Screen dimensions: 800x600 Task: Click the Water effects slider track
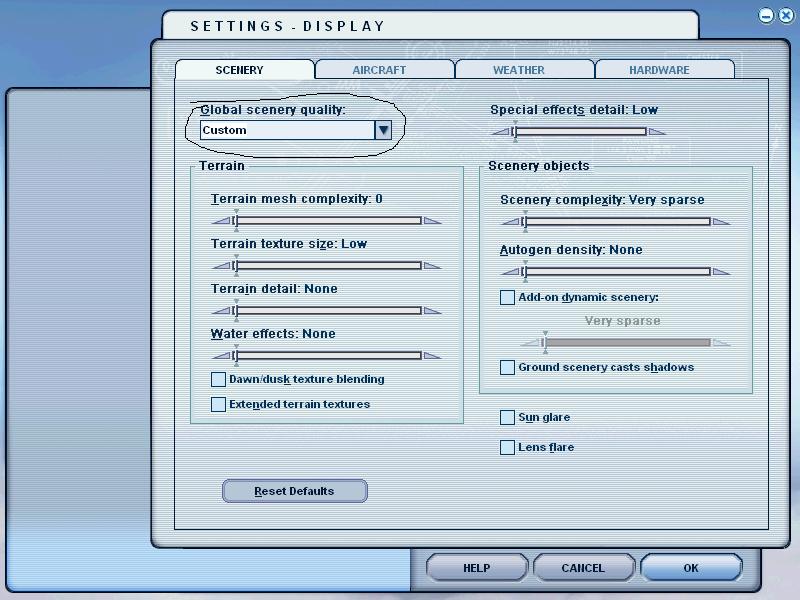(328, 355)
